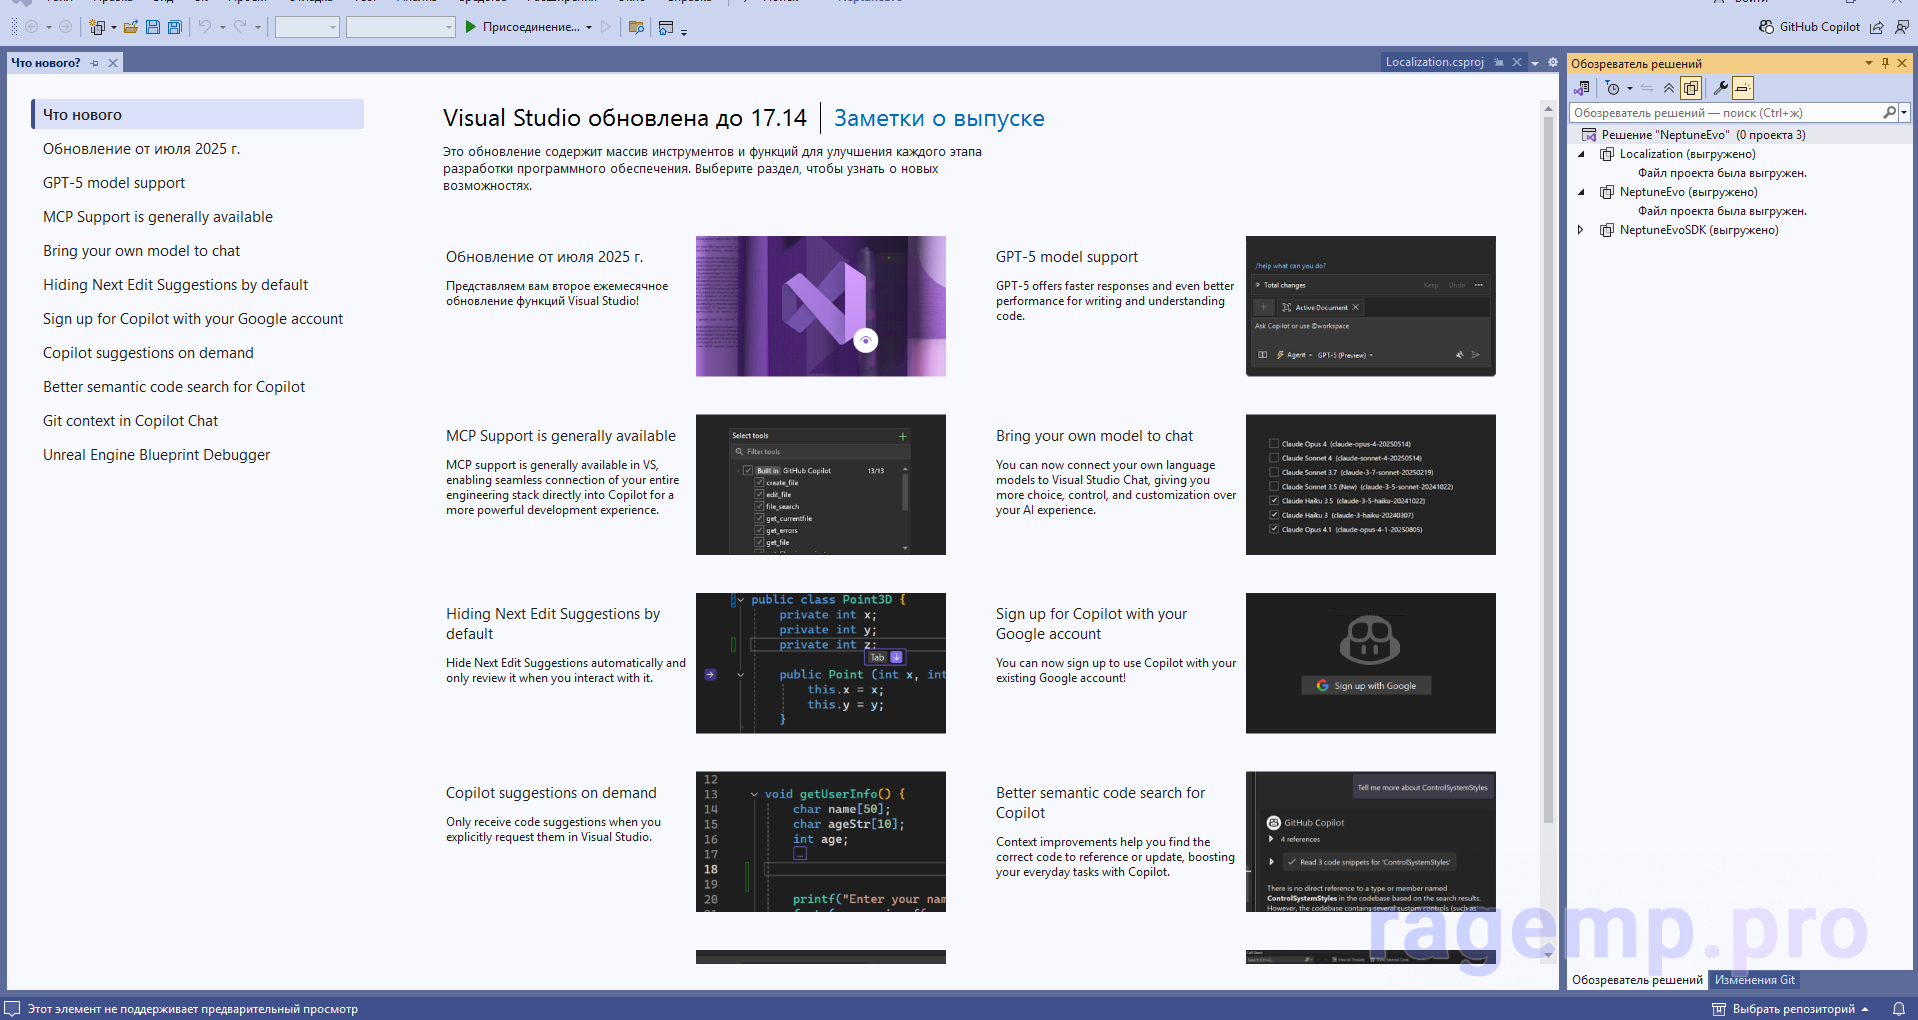
Task: Open 'Bring your own model to chat' card title
Action: point(1094,436)
